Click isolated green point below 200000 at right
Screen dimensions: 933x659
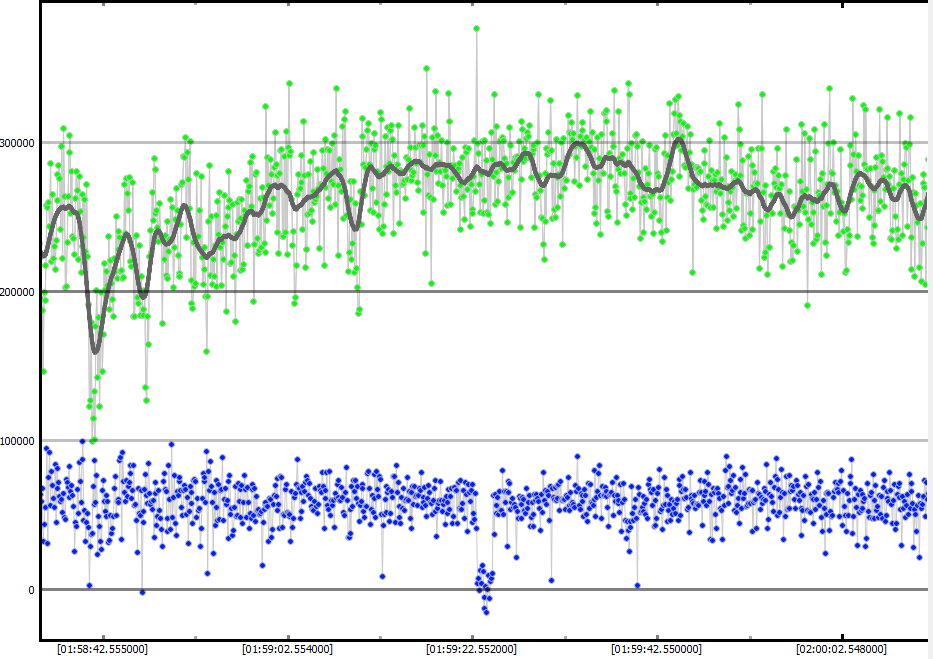[807, 305]
